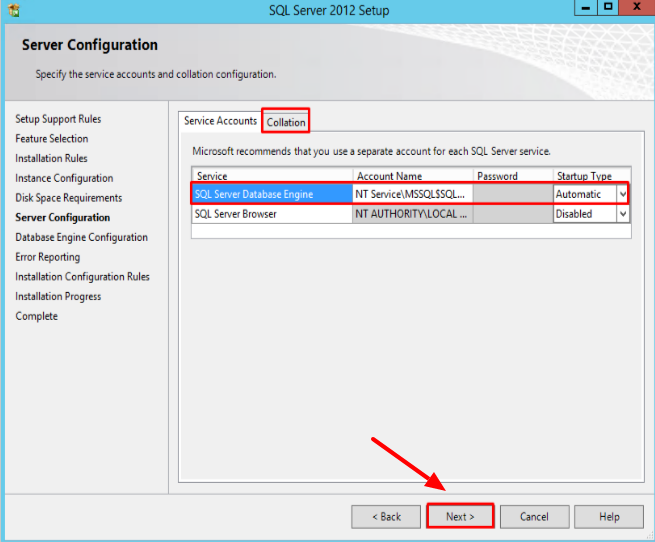Click the Password cell for SQL Server Browser
Image resolution: width=655 pixels, height=542 pixels.
point(513,214)
